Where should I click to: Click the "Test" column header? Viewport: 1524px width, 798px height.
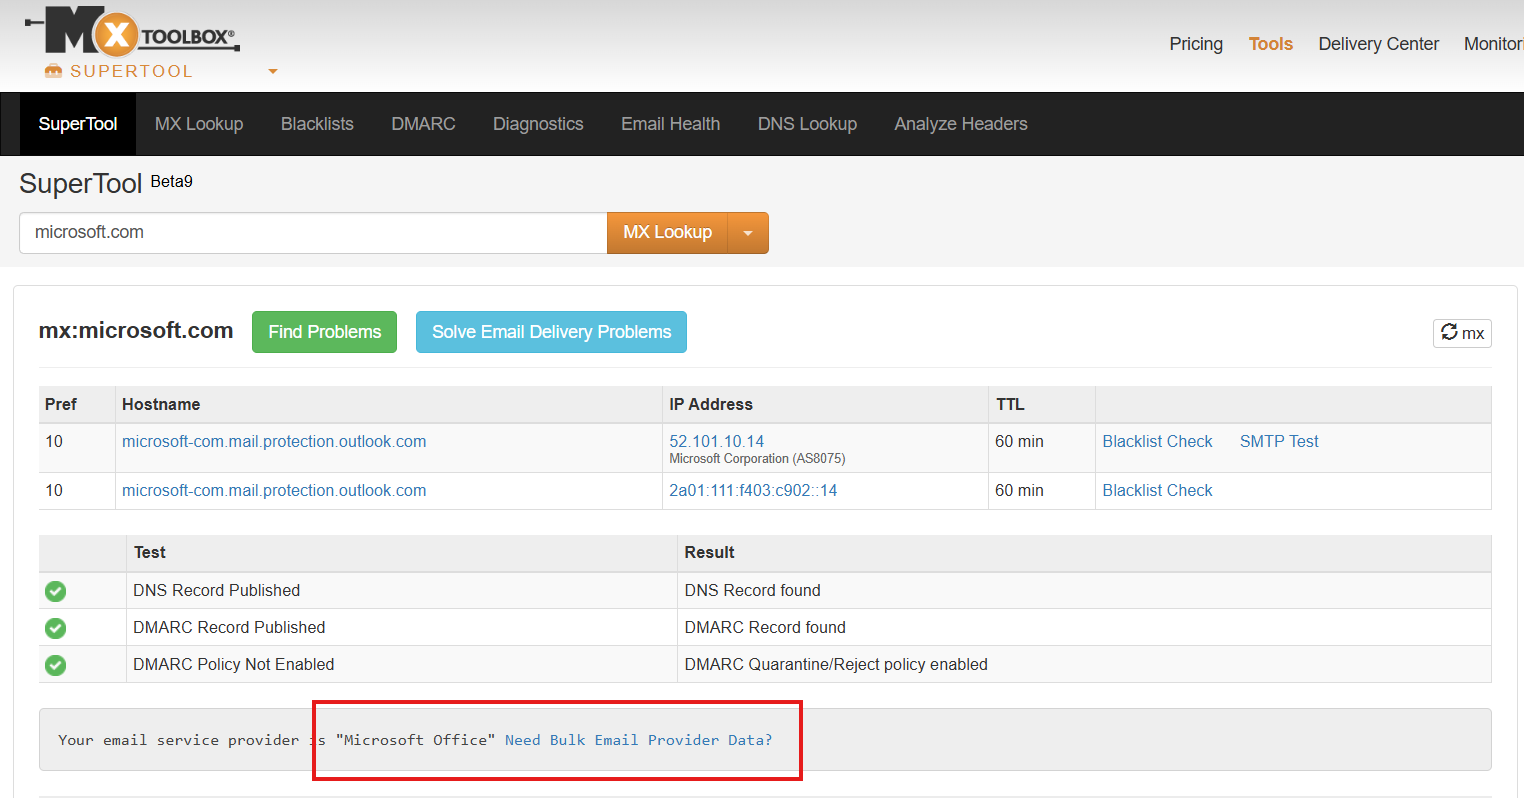pyautogui.click(x=150, y=552)
